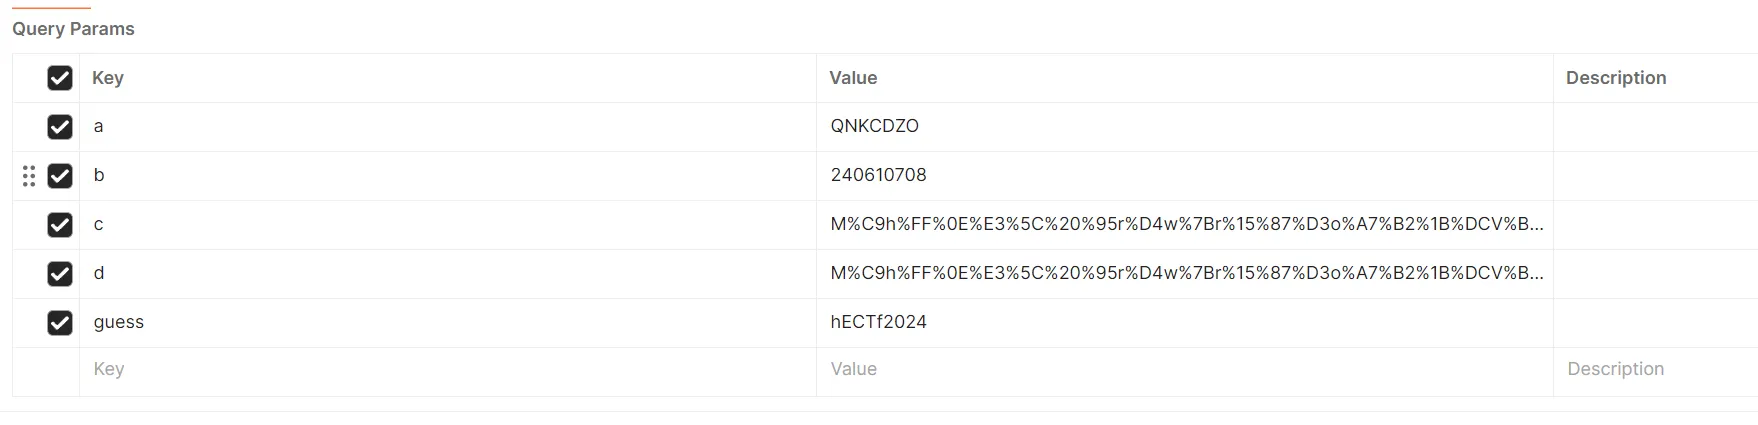Click the key field containing 'd'
Image resolution: width=1758 pixels, height=425 pixels.
pos(99,274)
